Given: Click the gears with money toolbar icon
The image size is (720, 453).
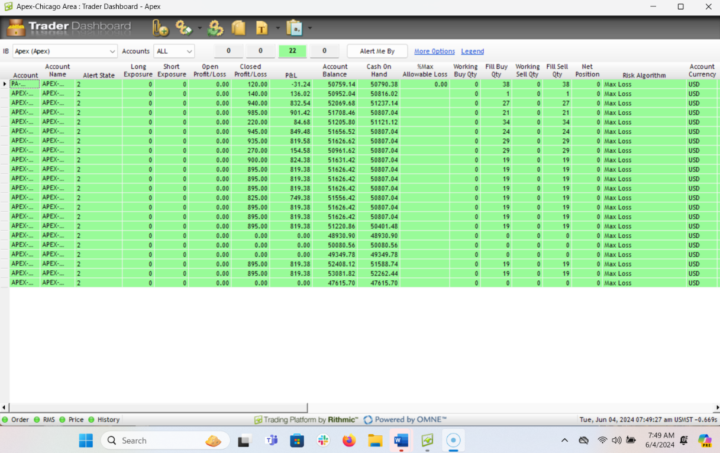Looking at the screenshot, I should 184,28.
